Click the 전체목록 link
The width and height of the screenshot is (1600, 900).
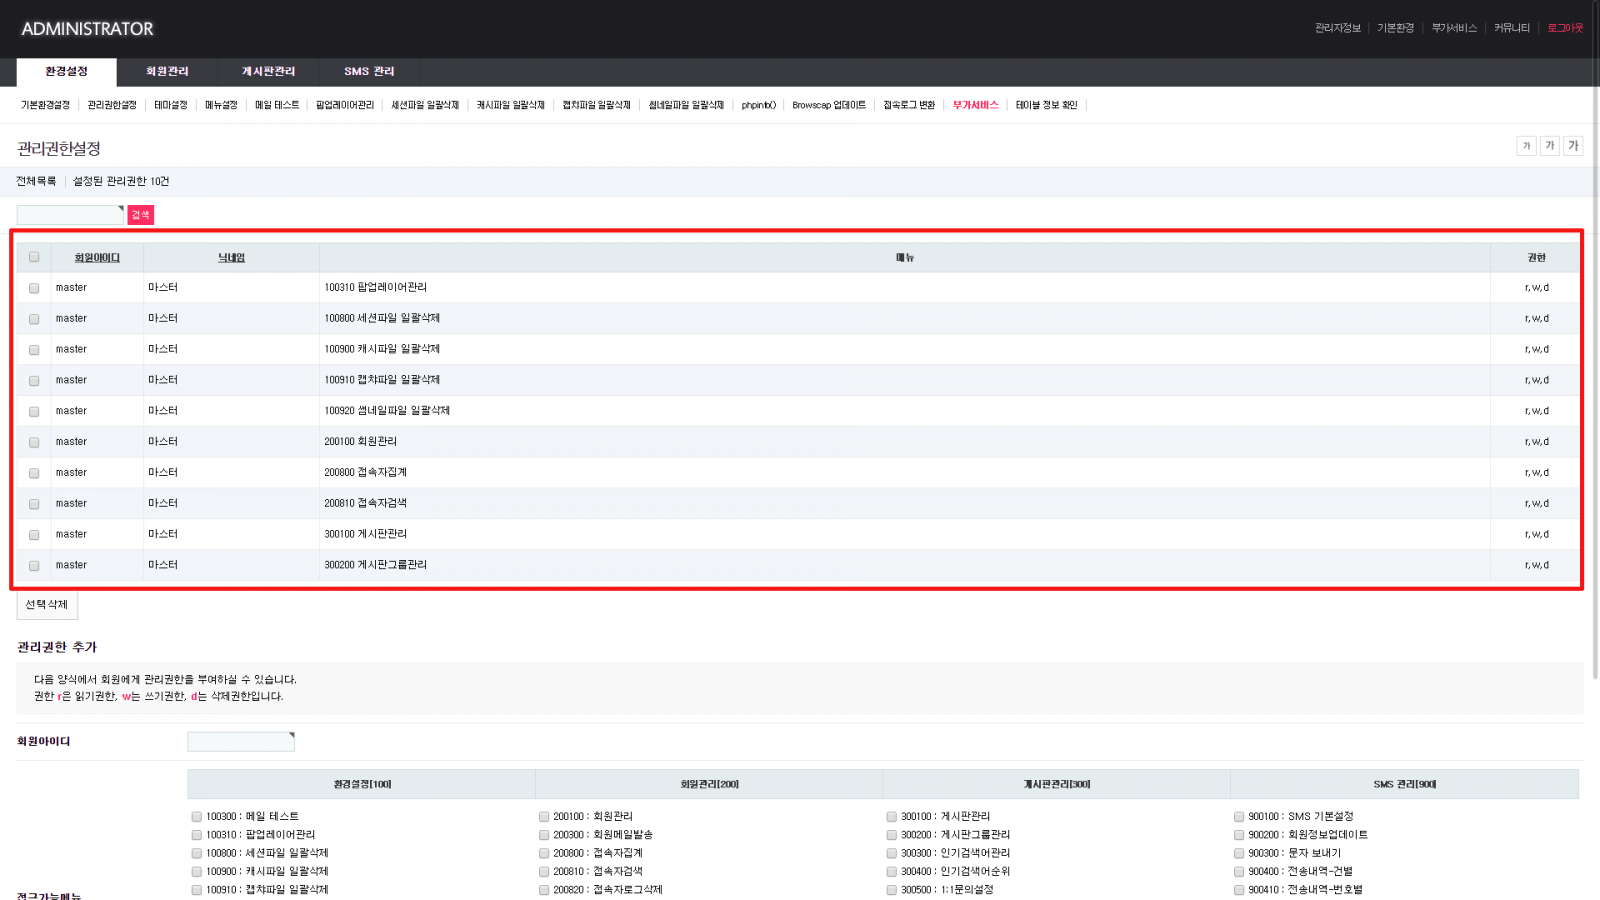coord(36,181)
